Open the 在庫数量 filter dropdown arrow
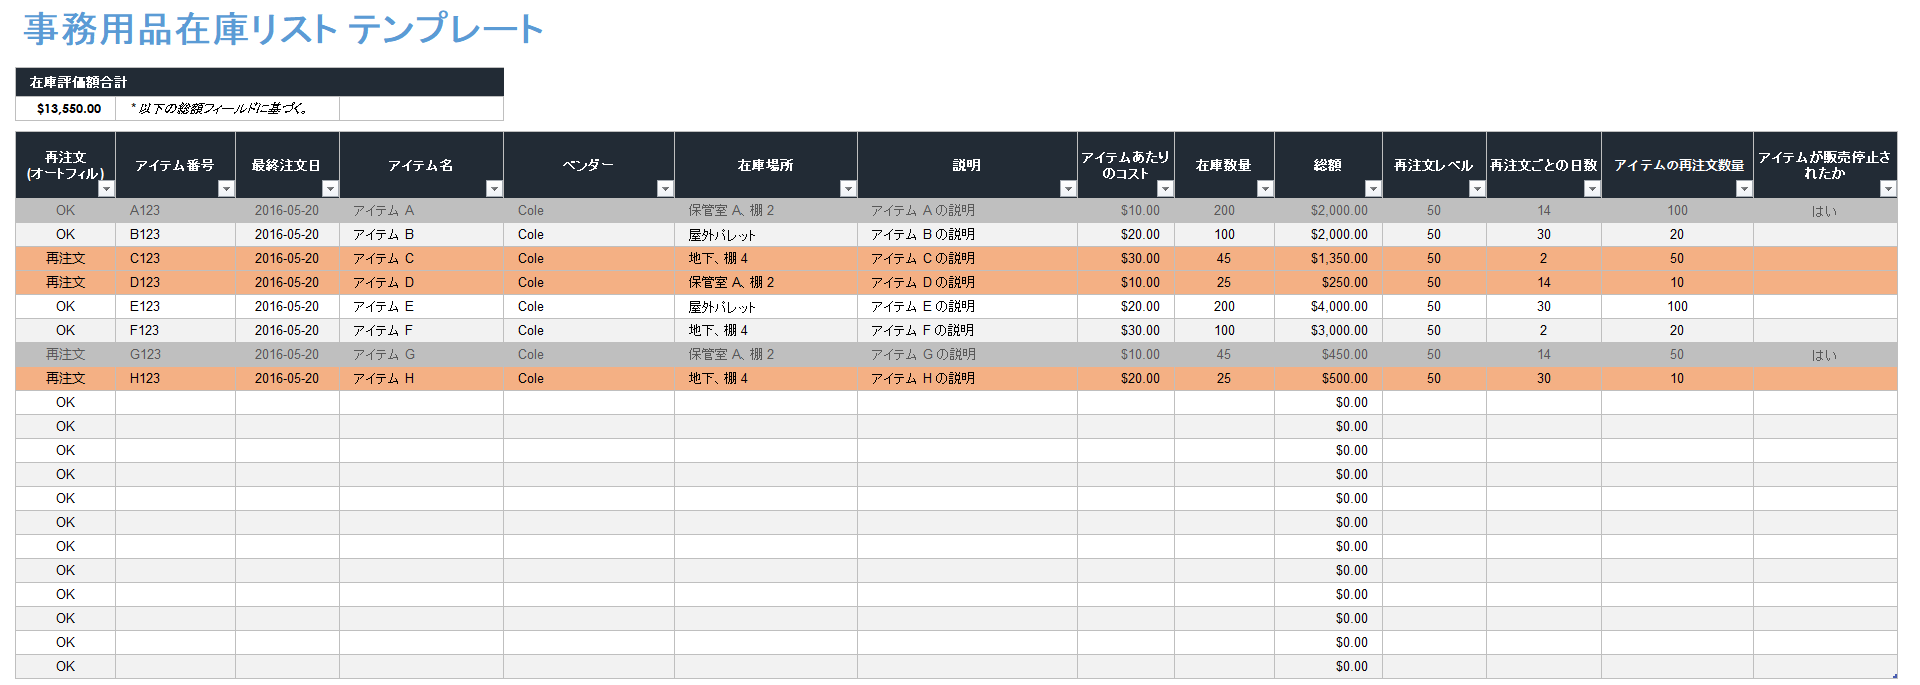 pos(1265,189)
